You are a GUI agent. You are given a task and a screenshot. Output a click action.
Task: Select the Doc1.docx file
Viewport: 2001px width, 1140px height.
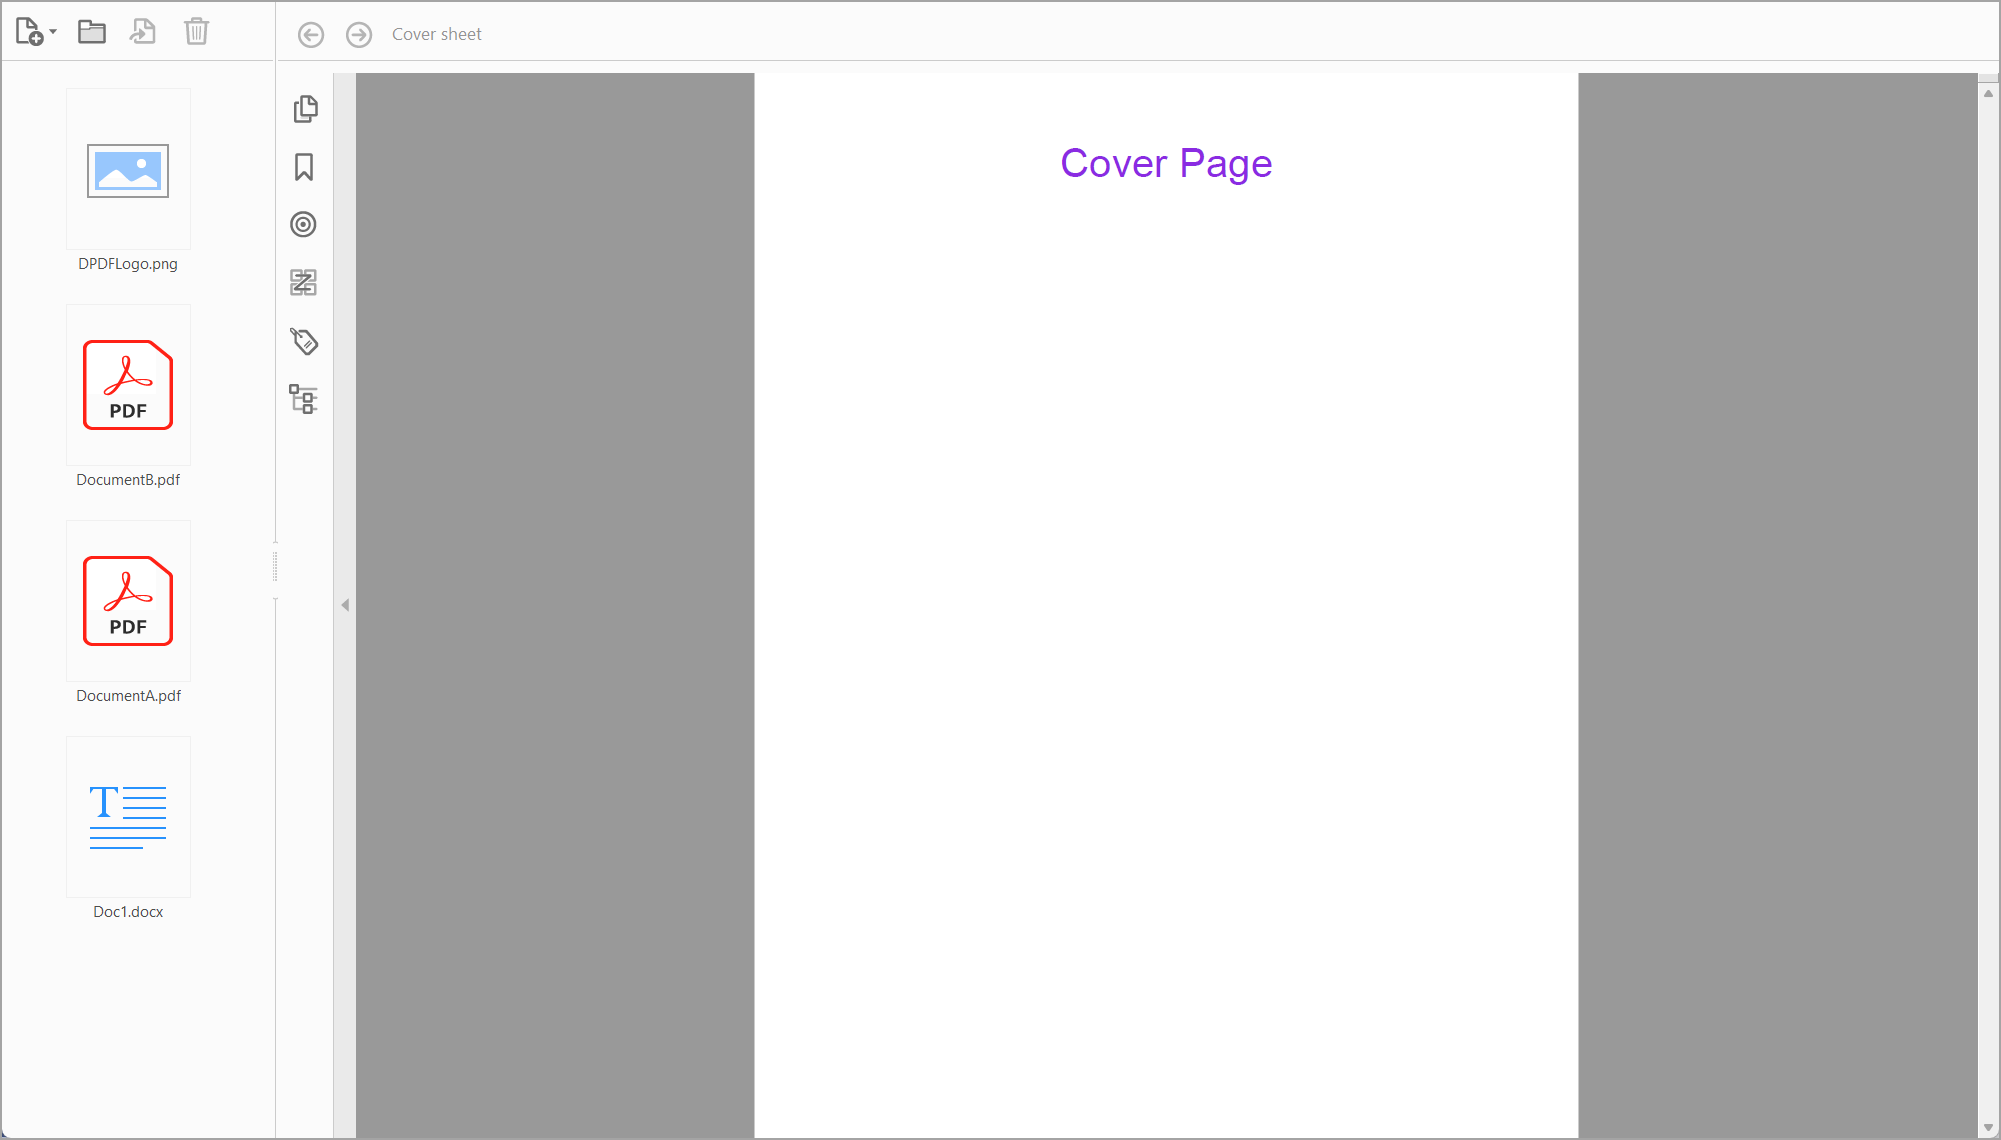[x=128, y=817]
